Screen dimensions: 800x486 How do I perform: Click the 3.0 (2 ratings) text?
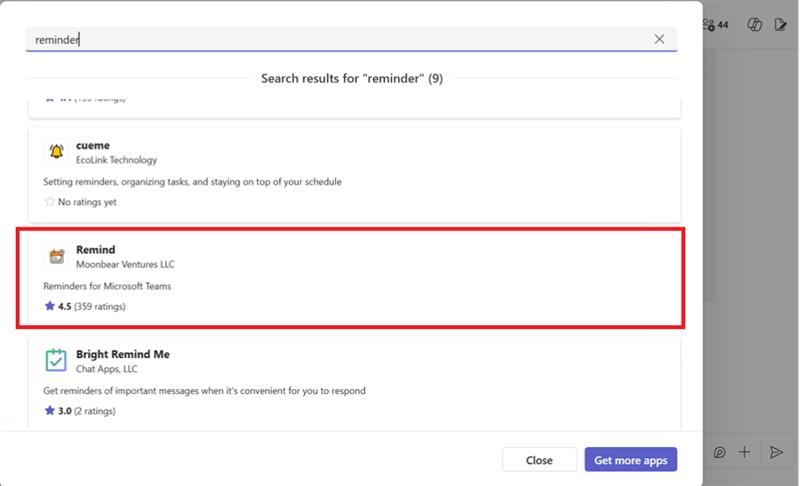tap(86, 411)
